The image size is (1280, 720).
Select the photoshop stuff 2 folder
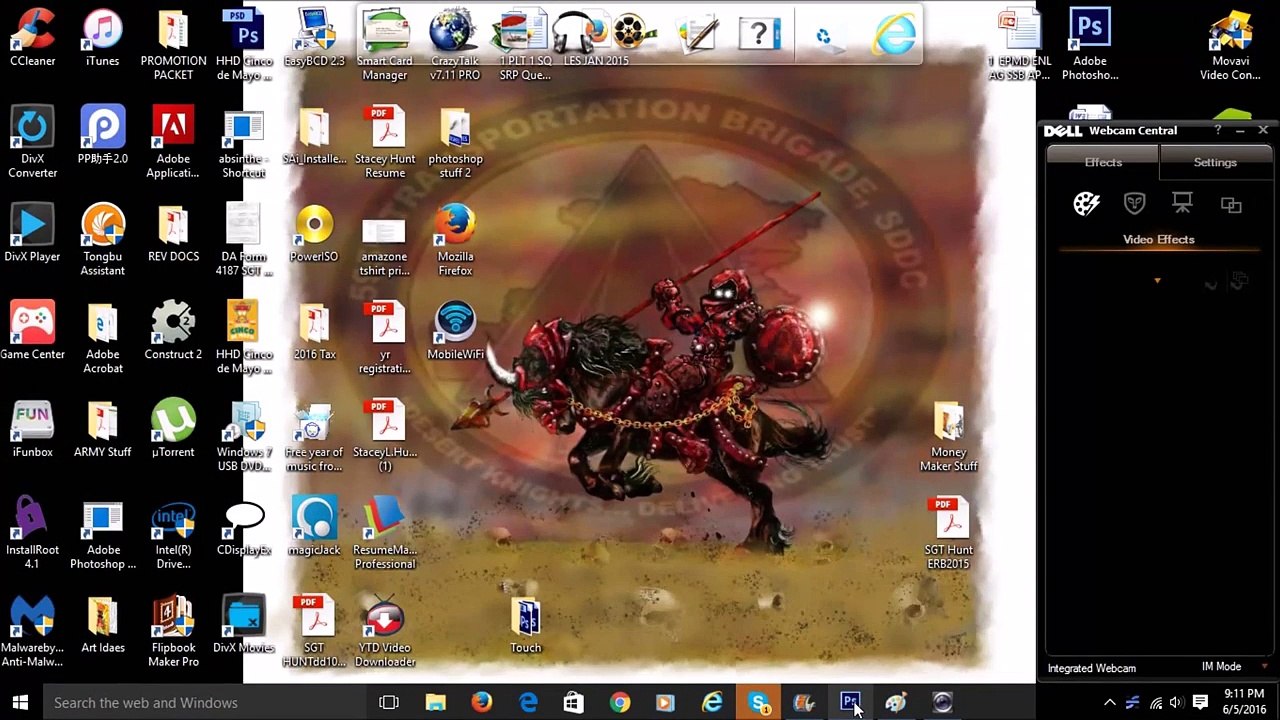pyautogui.click(x=455, y=143)
